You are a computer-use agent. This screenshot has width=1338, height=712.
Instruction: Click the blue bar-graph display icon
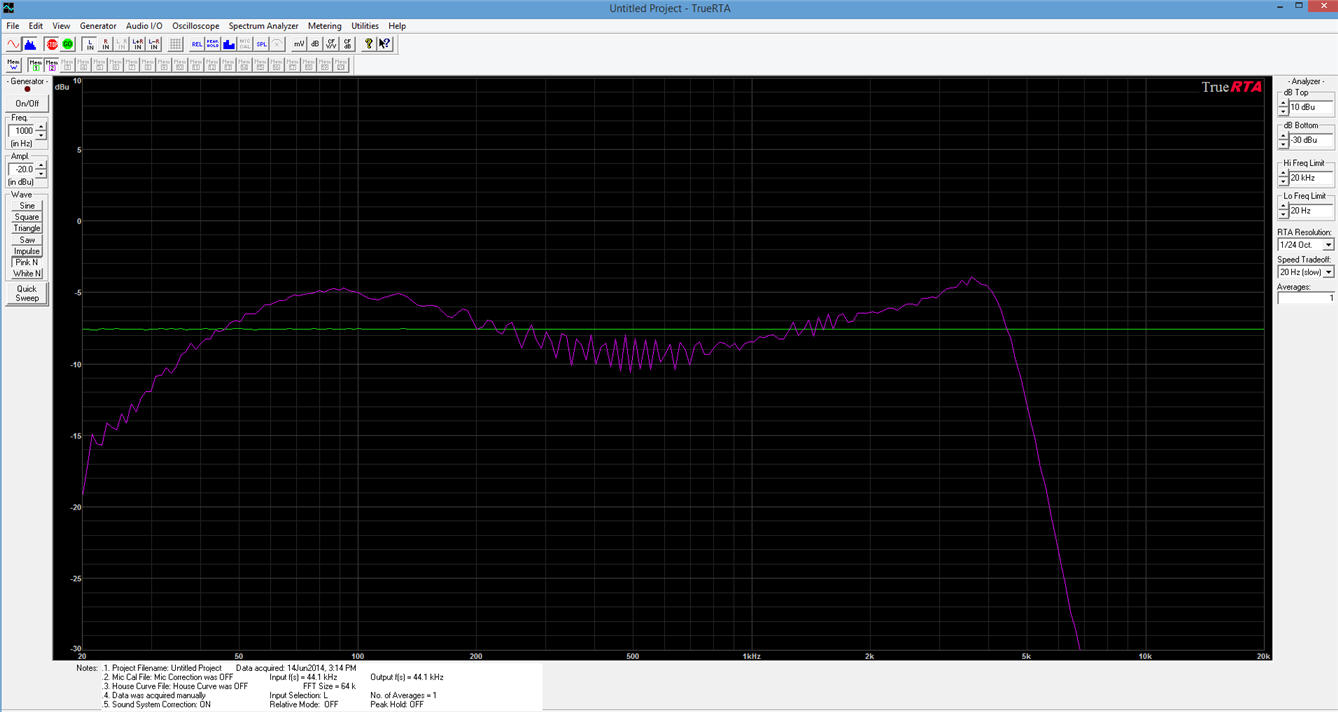coord(229,44)
